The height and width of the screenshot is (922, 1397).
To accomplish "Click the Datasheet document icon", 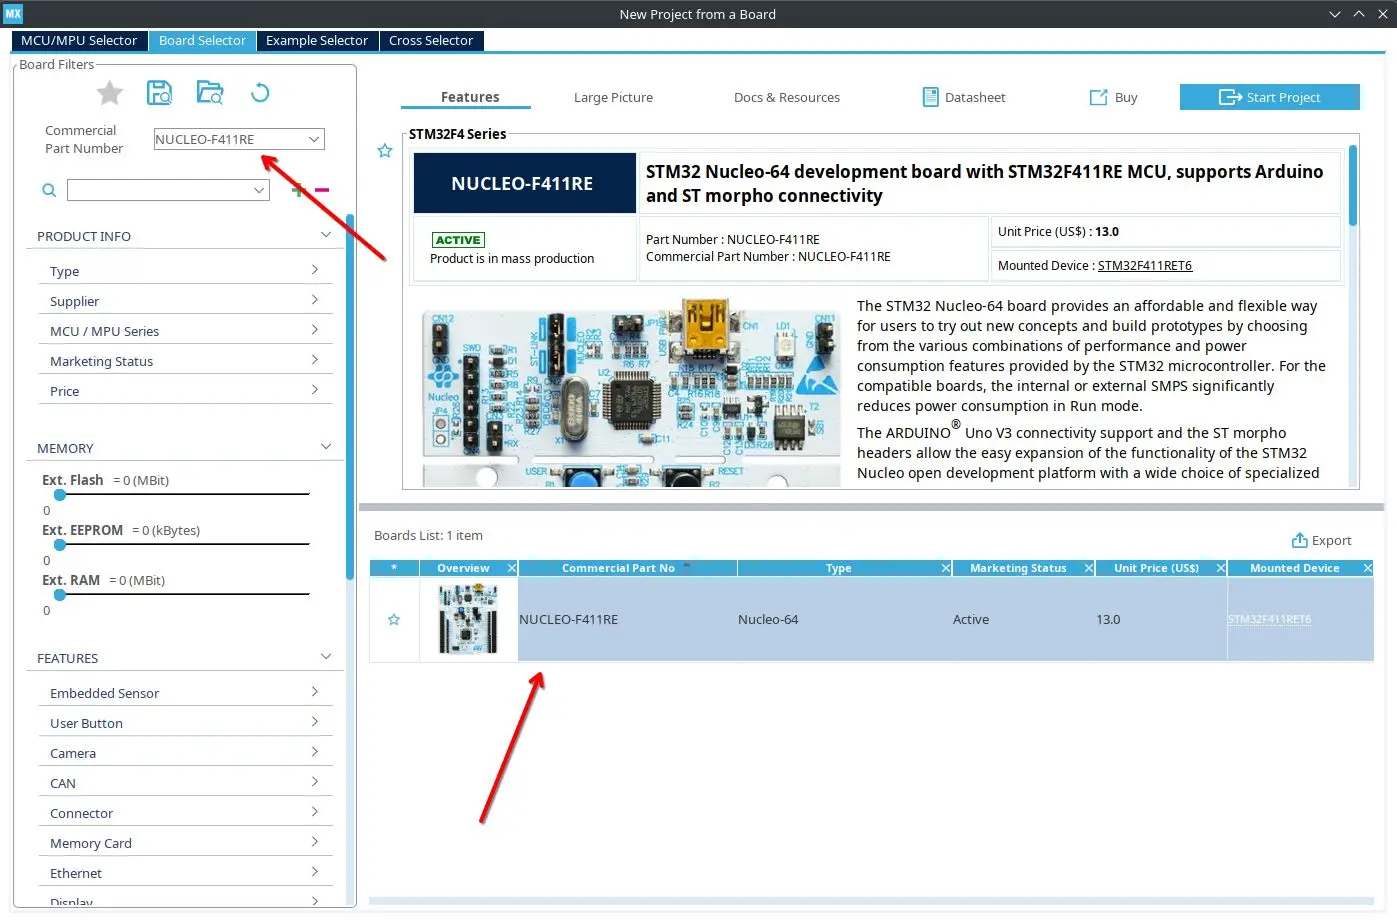I will 930,97.
